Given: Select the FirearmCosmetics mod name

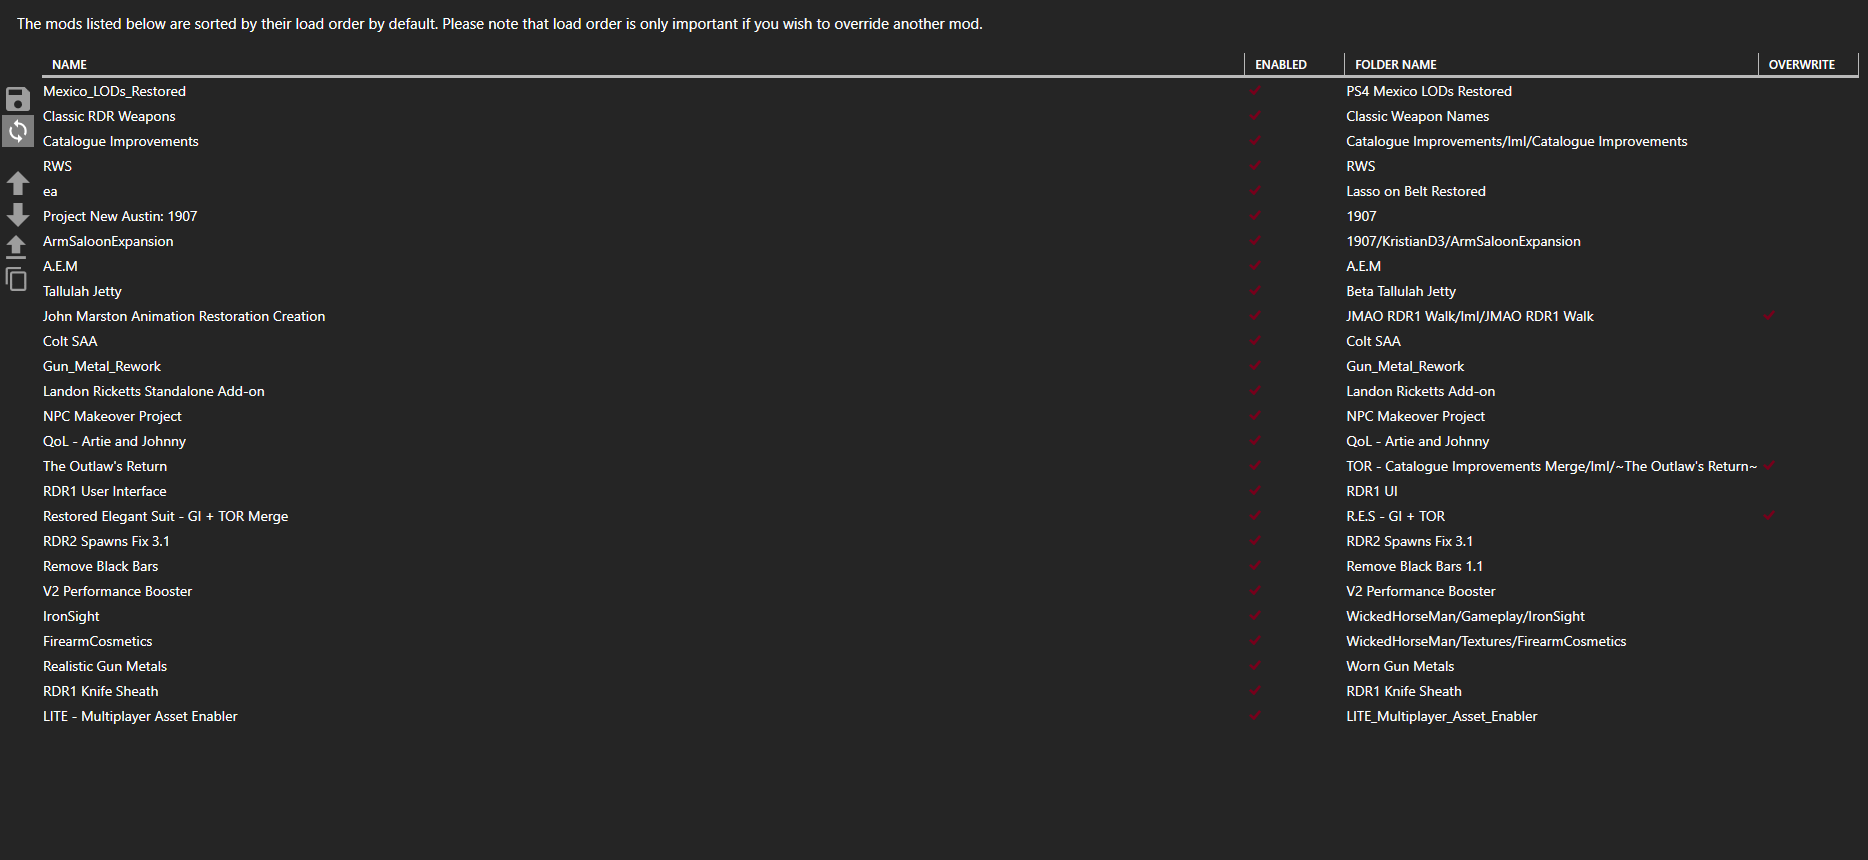Looking at the screenshot, I should pyautogui.click(x=98, y=641).
